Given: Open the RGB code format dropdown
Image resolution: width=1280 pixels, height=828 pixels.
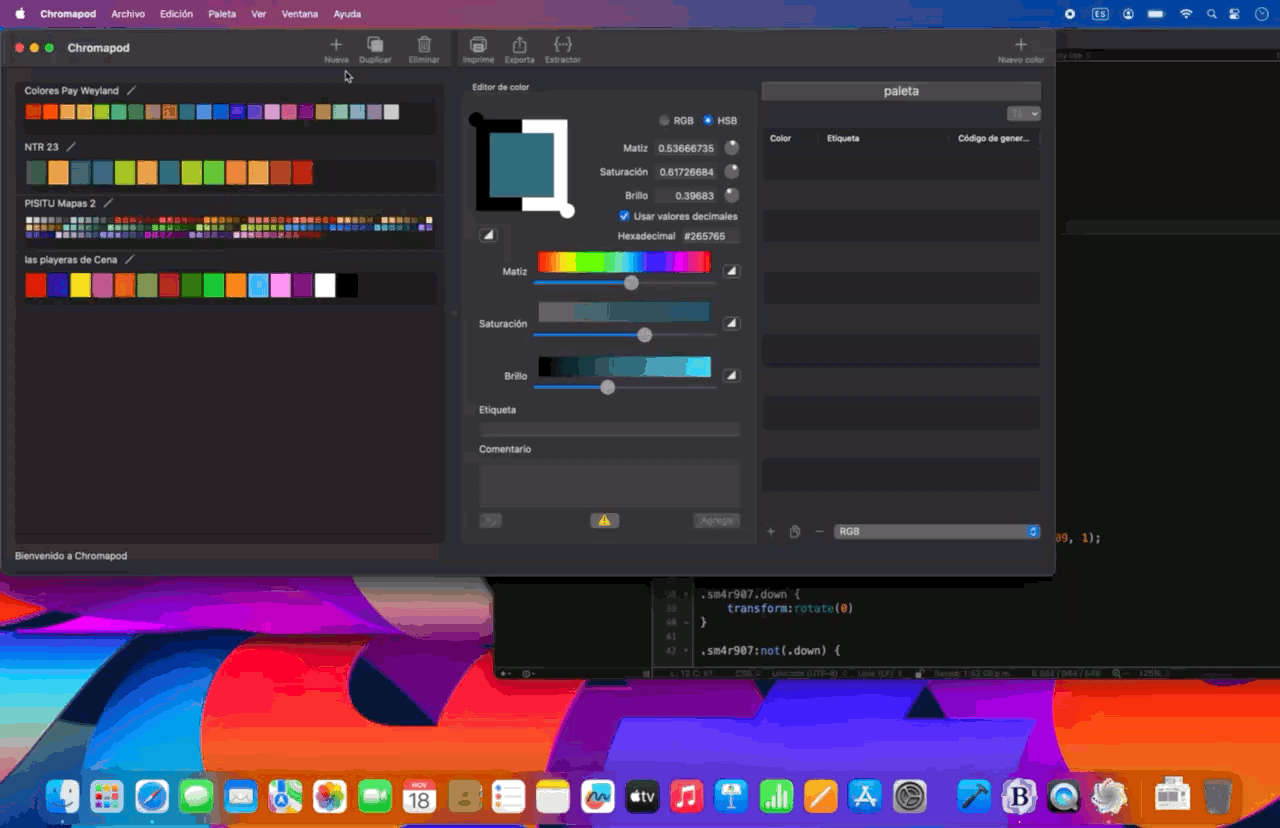Looking at the screenshot, I should click(938, 532).
